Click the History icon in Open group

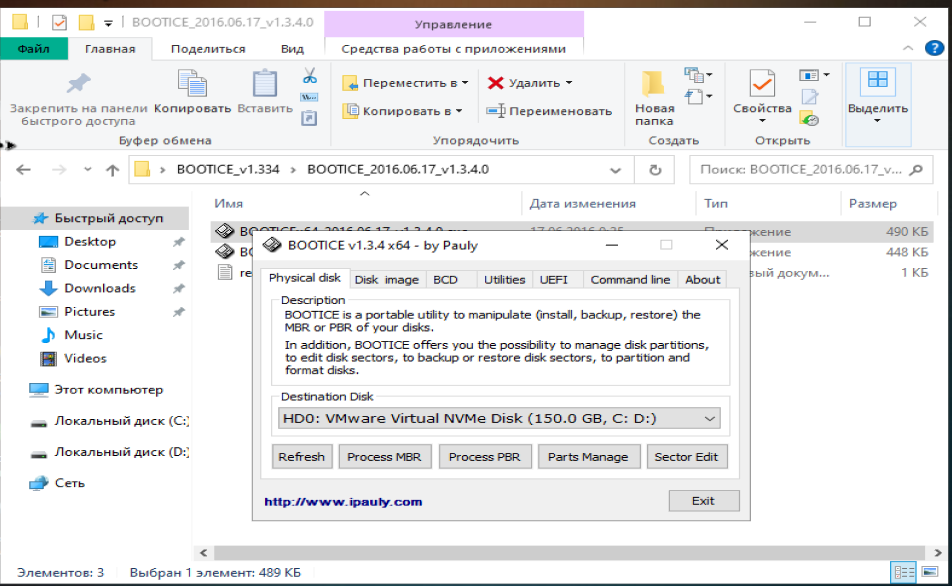pos(809,119)
